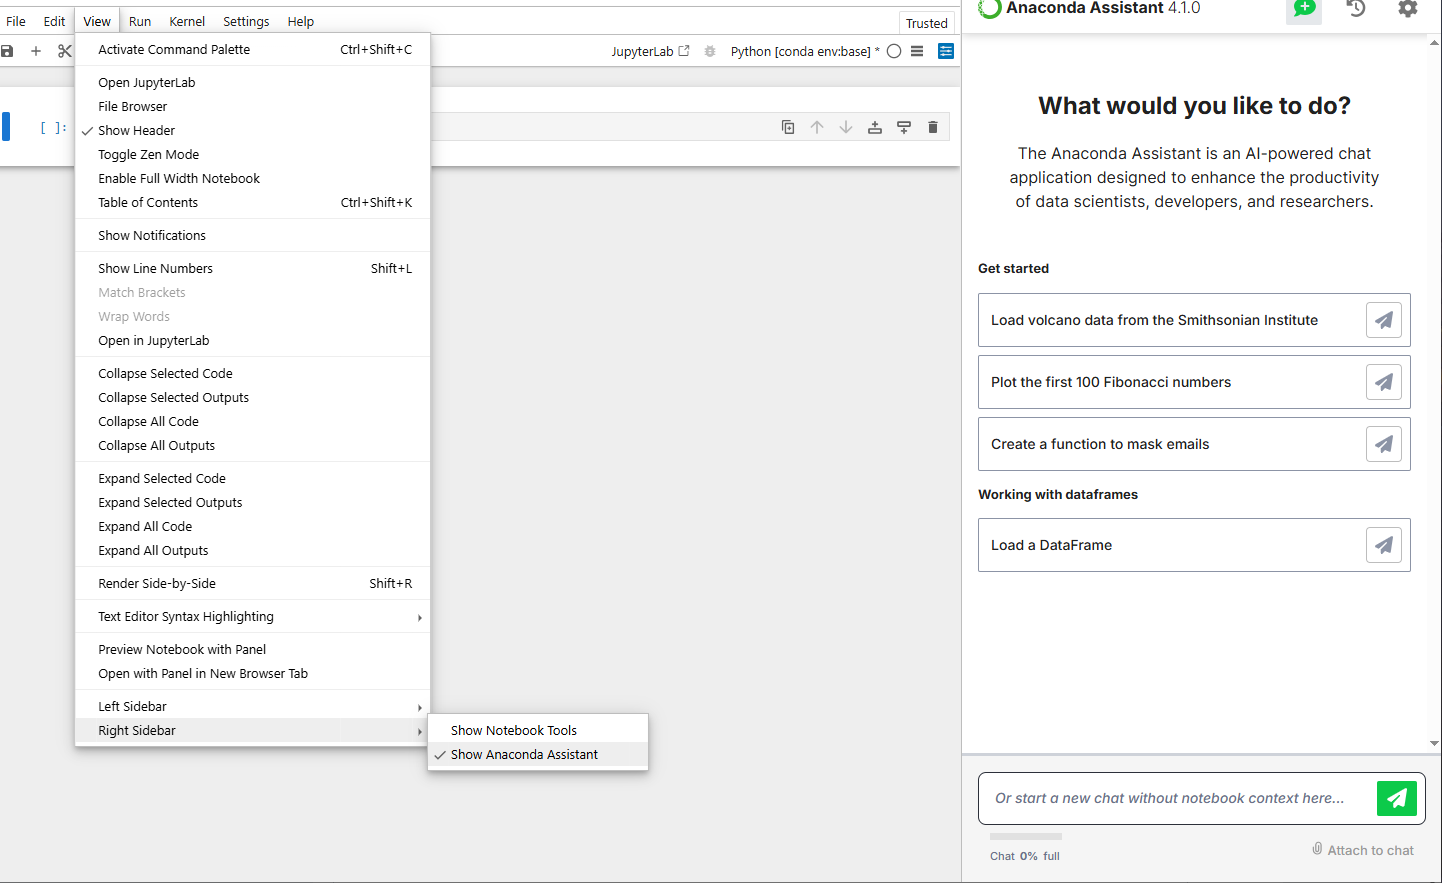This screenshot has height=883, width=1442.
Task: Start a new chat in Anaconda Assistant
Action: pos(1304,9)
